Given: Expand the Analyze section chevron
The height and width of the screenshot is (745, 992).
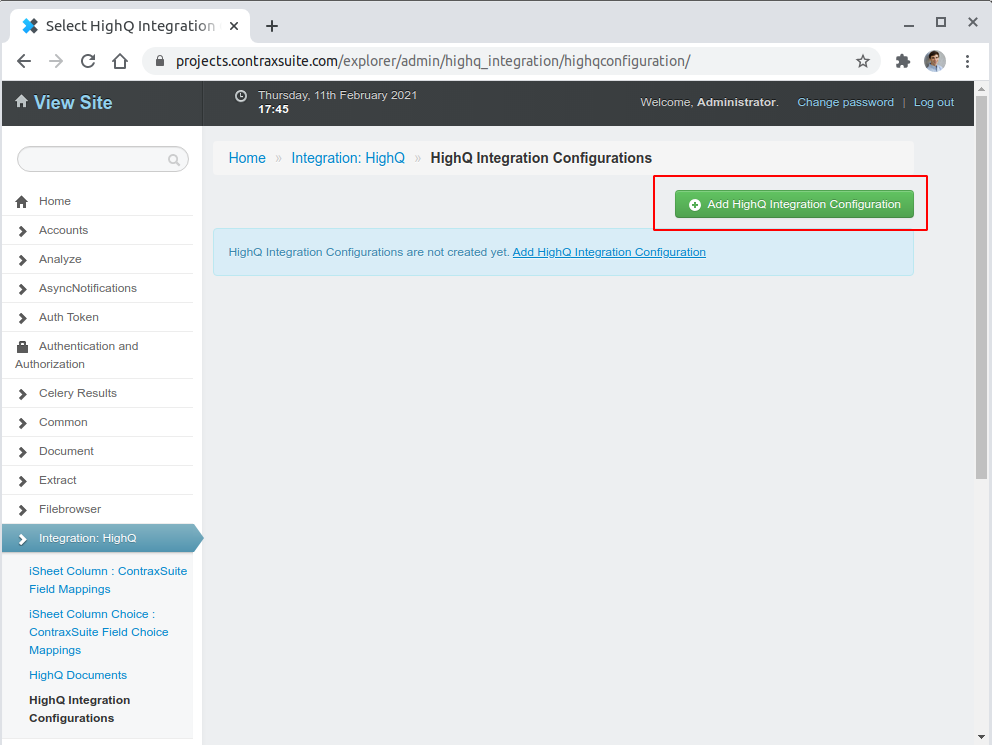Looking at the screenshot, I should pyautogui.click(x=23, y=261).
